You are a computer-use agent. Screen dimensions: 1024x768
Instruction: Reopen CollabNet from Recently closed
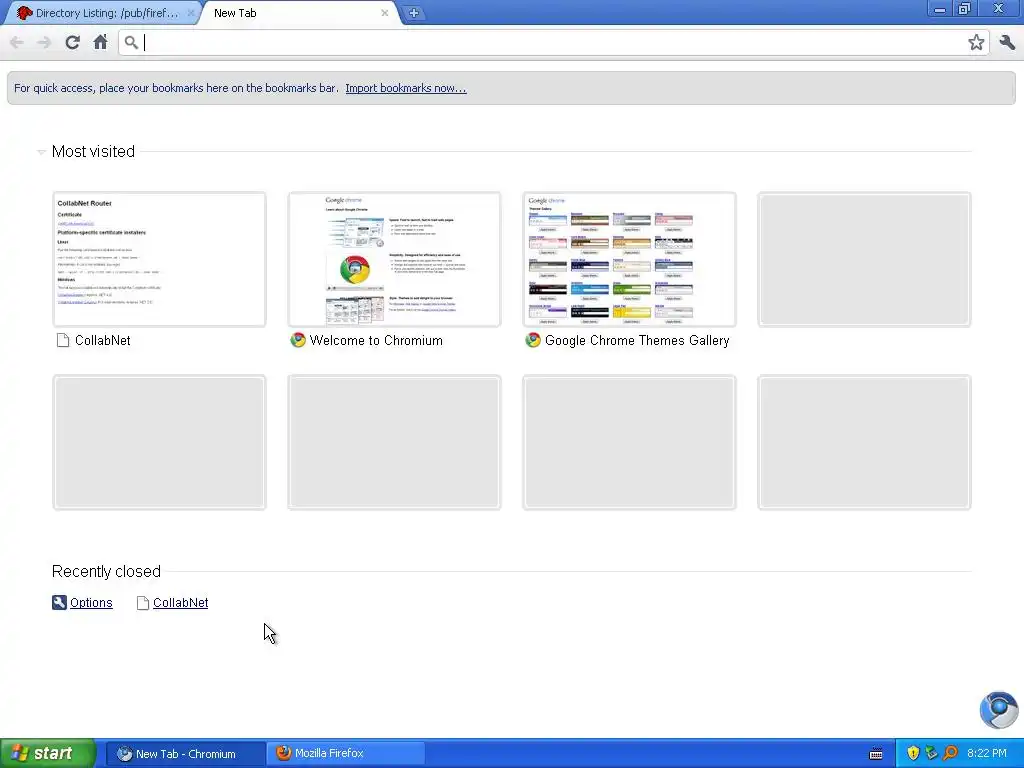coord(180,603)
